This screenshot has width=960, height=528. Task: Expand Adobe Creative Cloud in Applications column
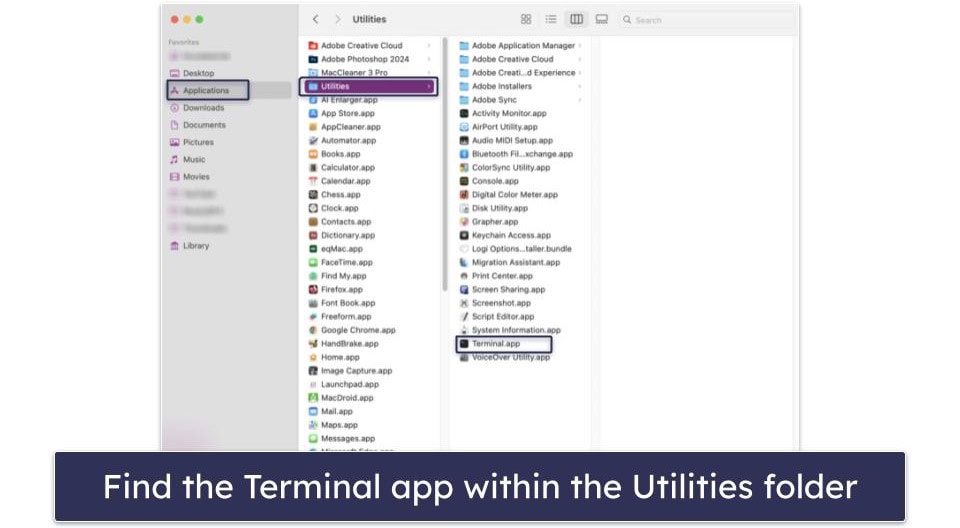pyautogui.click(x=429, y=45)
